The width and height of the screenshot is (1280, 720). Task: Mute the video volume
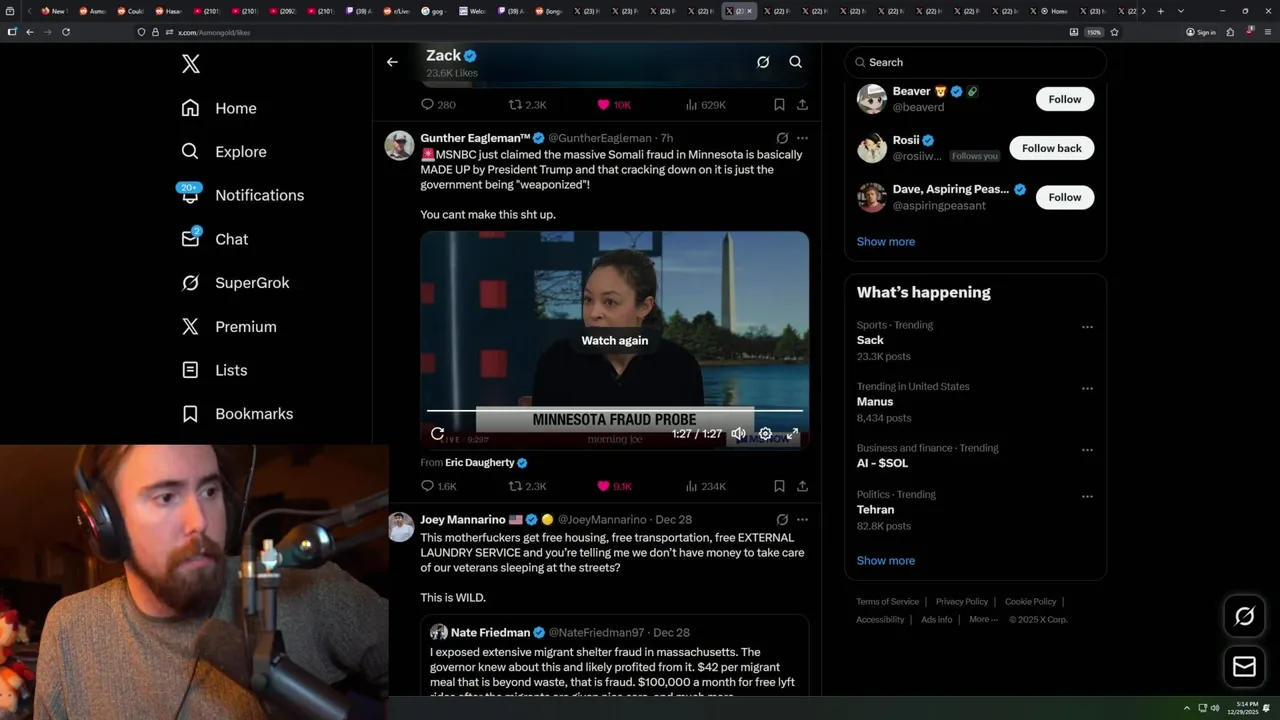pyautogui.click(x=738, y=434)
